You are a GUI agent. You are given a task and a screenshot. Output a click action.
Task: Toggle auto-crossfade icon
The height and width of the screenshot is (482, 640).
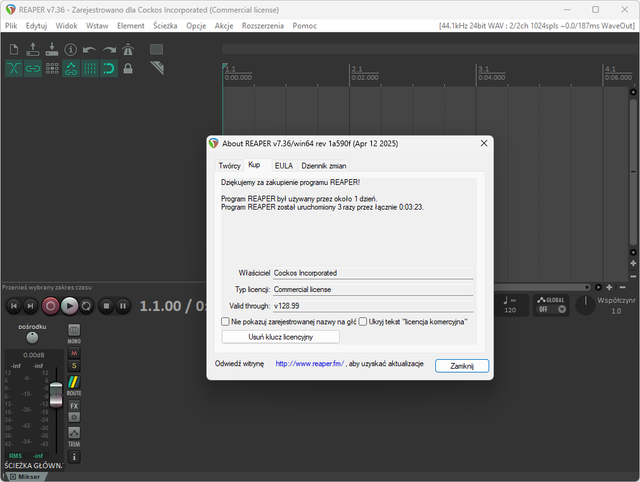click(14, 68)
